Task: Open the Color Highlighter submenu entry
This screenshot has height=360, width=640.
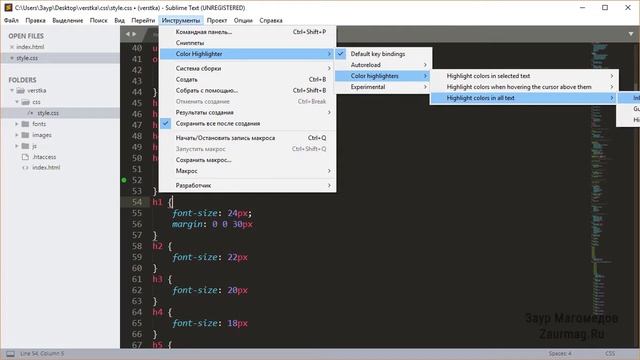Action: click(x=247, y=54)
